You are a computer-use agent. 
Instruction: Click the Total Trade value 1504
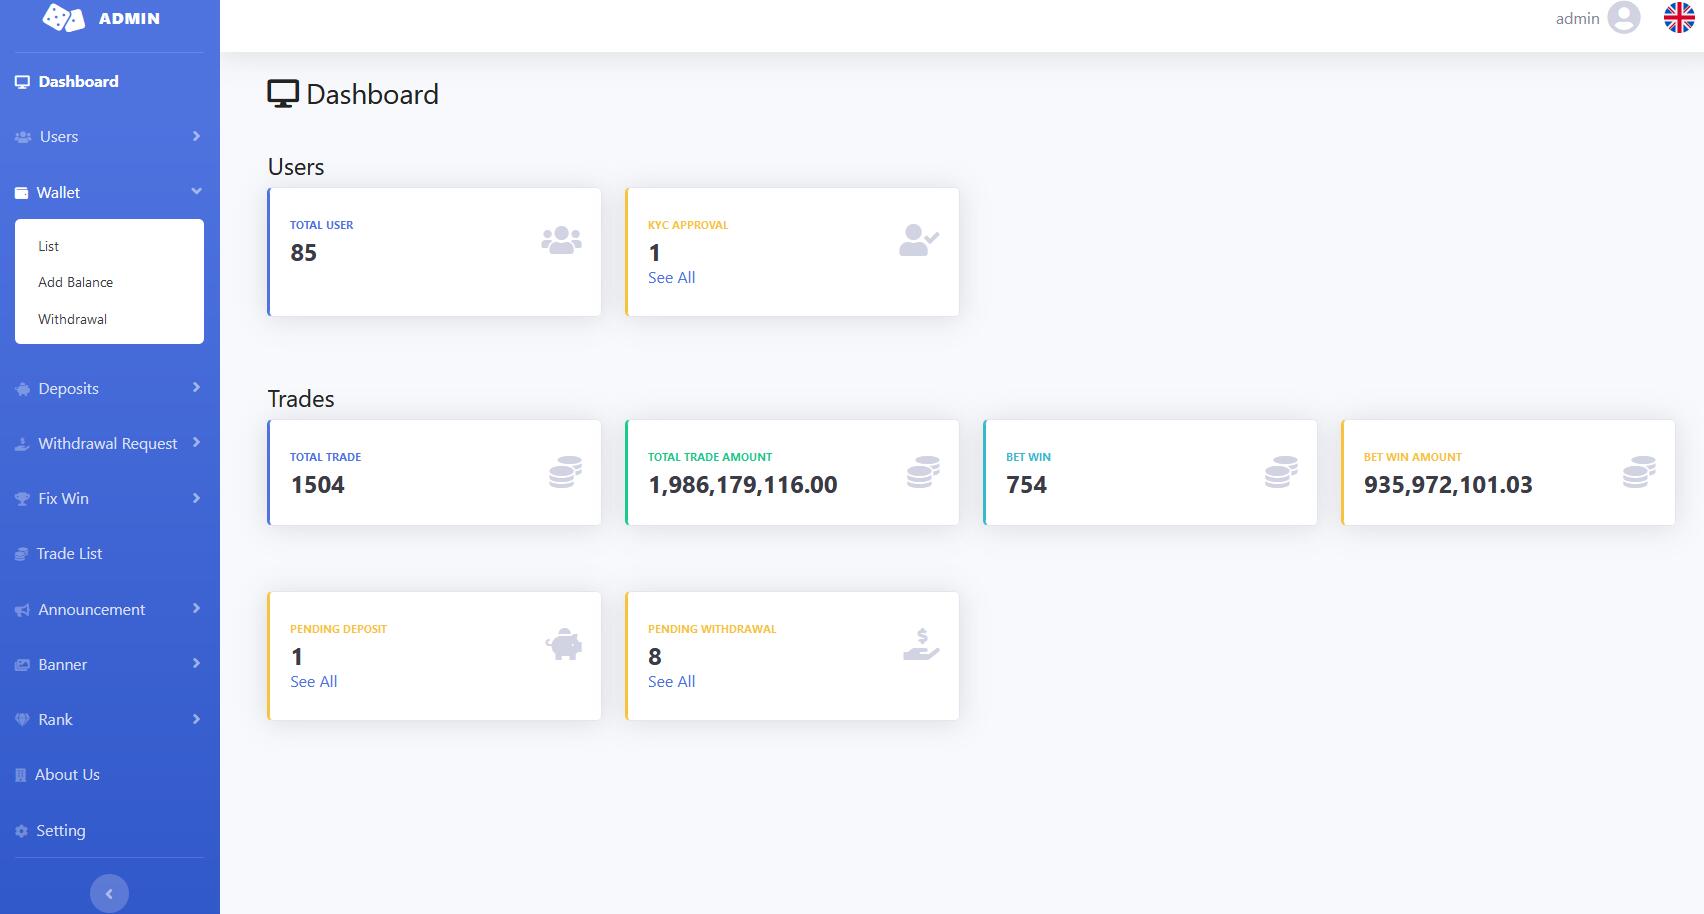click(x=317, y=485)
